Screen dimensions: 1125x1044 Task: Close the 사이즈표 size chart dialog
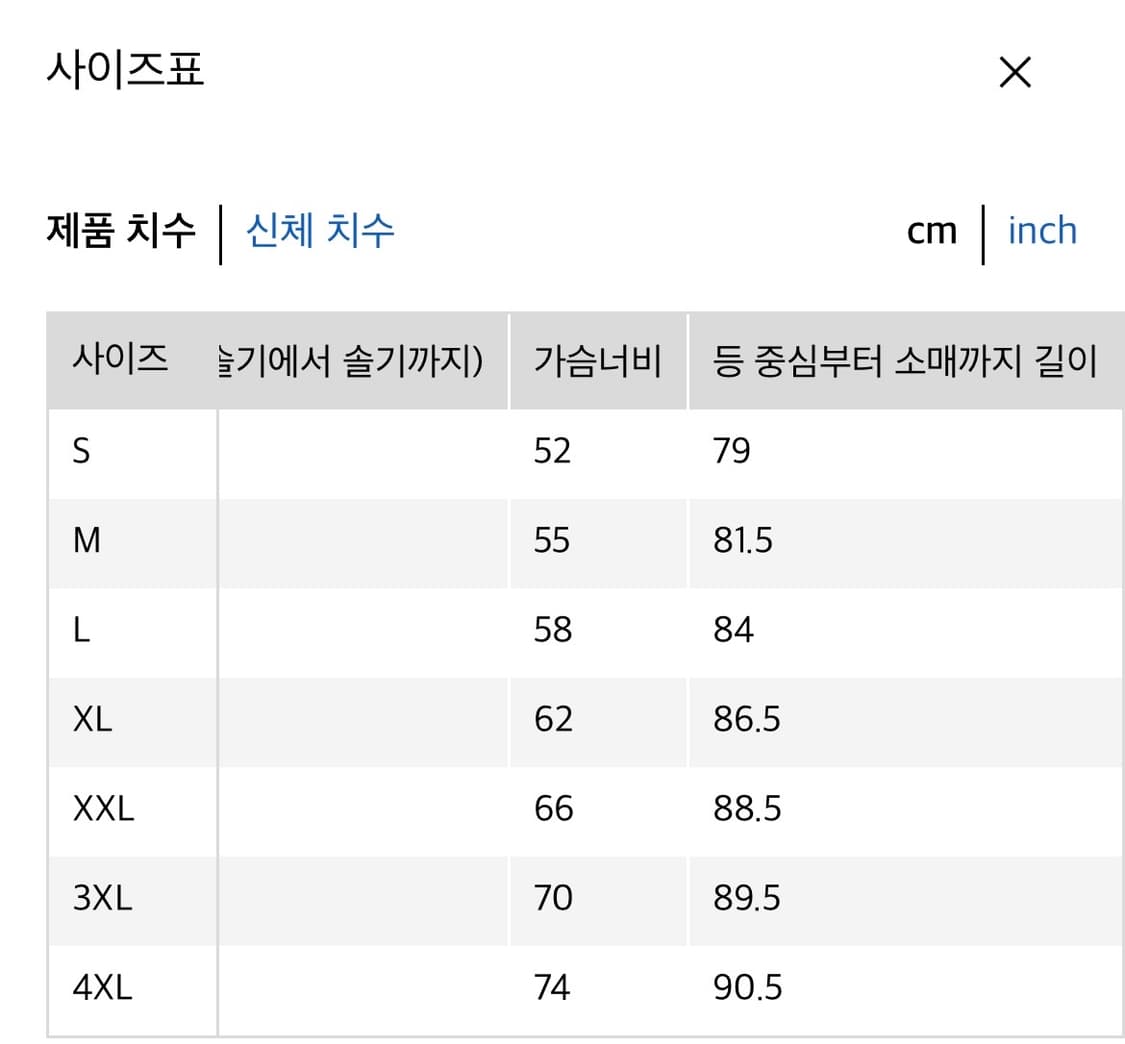tap(1014, 72)
